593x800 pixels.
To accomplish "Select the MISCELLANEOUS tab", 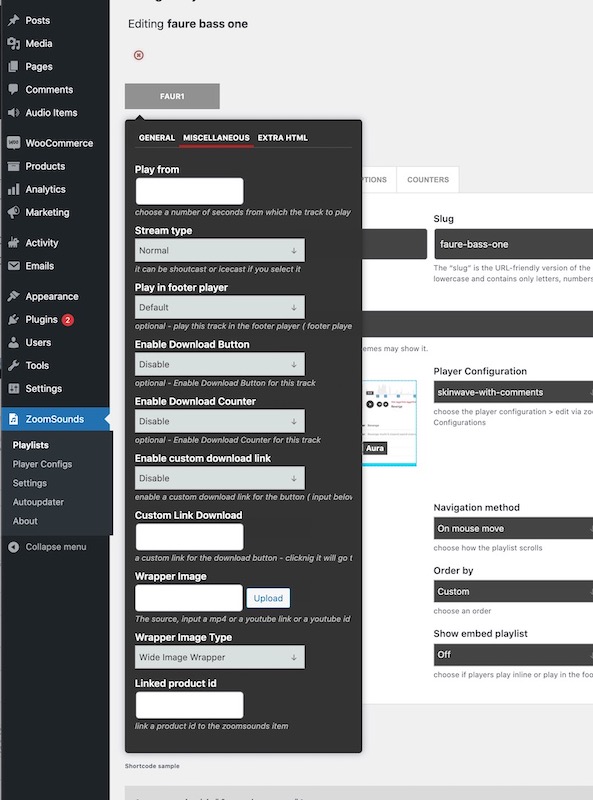I will coord(216,138).
